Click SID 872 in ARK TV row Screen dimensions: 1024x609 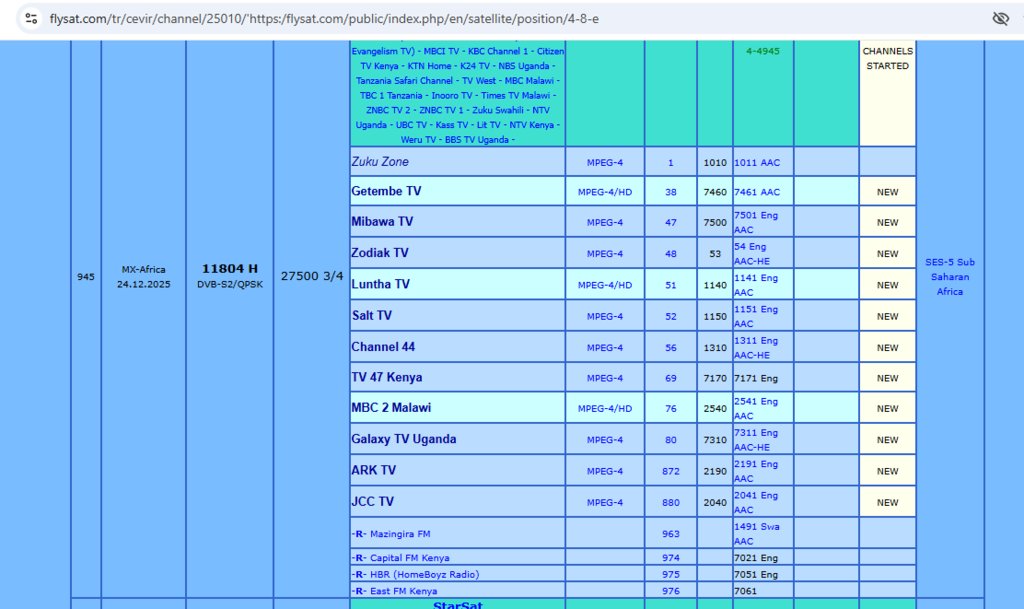(671, 471)
